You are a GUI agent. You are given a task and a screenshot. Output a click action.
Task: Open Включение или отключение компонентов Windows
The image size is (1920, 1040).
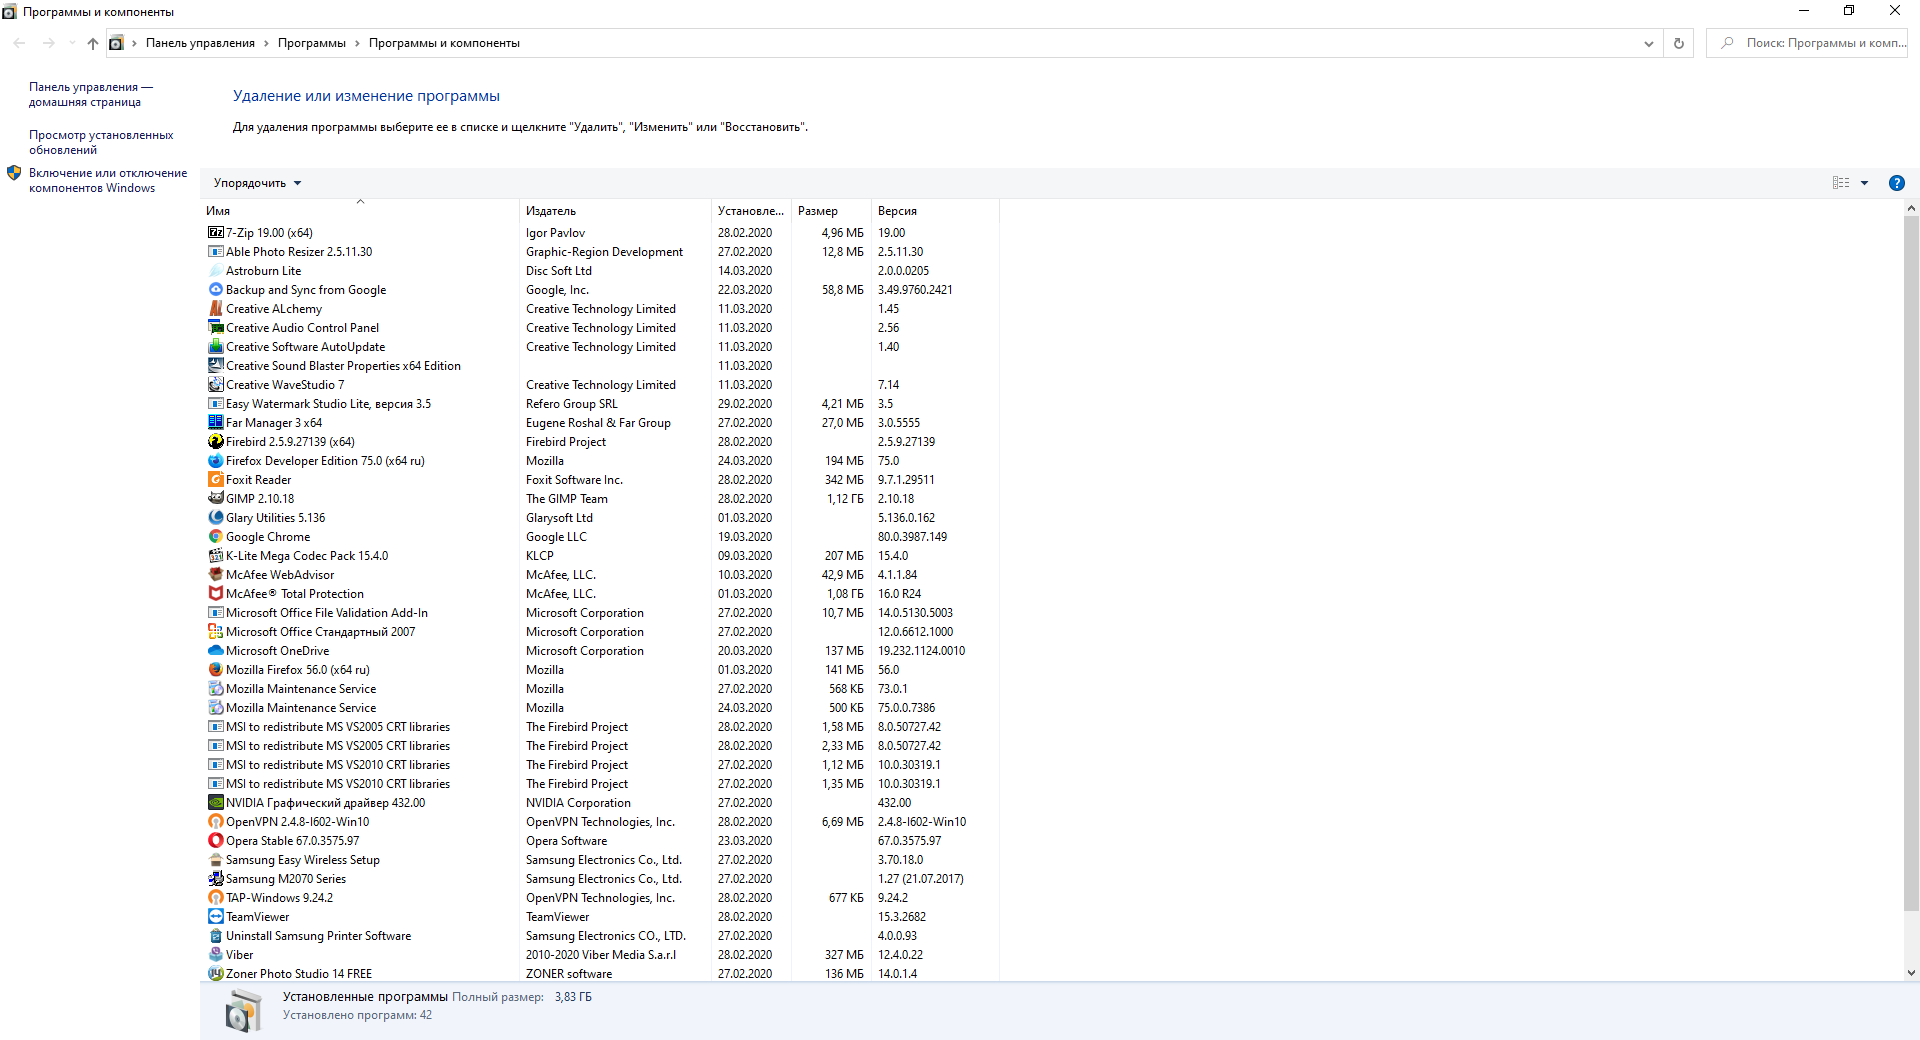pos(108,180)
